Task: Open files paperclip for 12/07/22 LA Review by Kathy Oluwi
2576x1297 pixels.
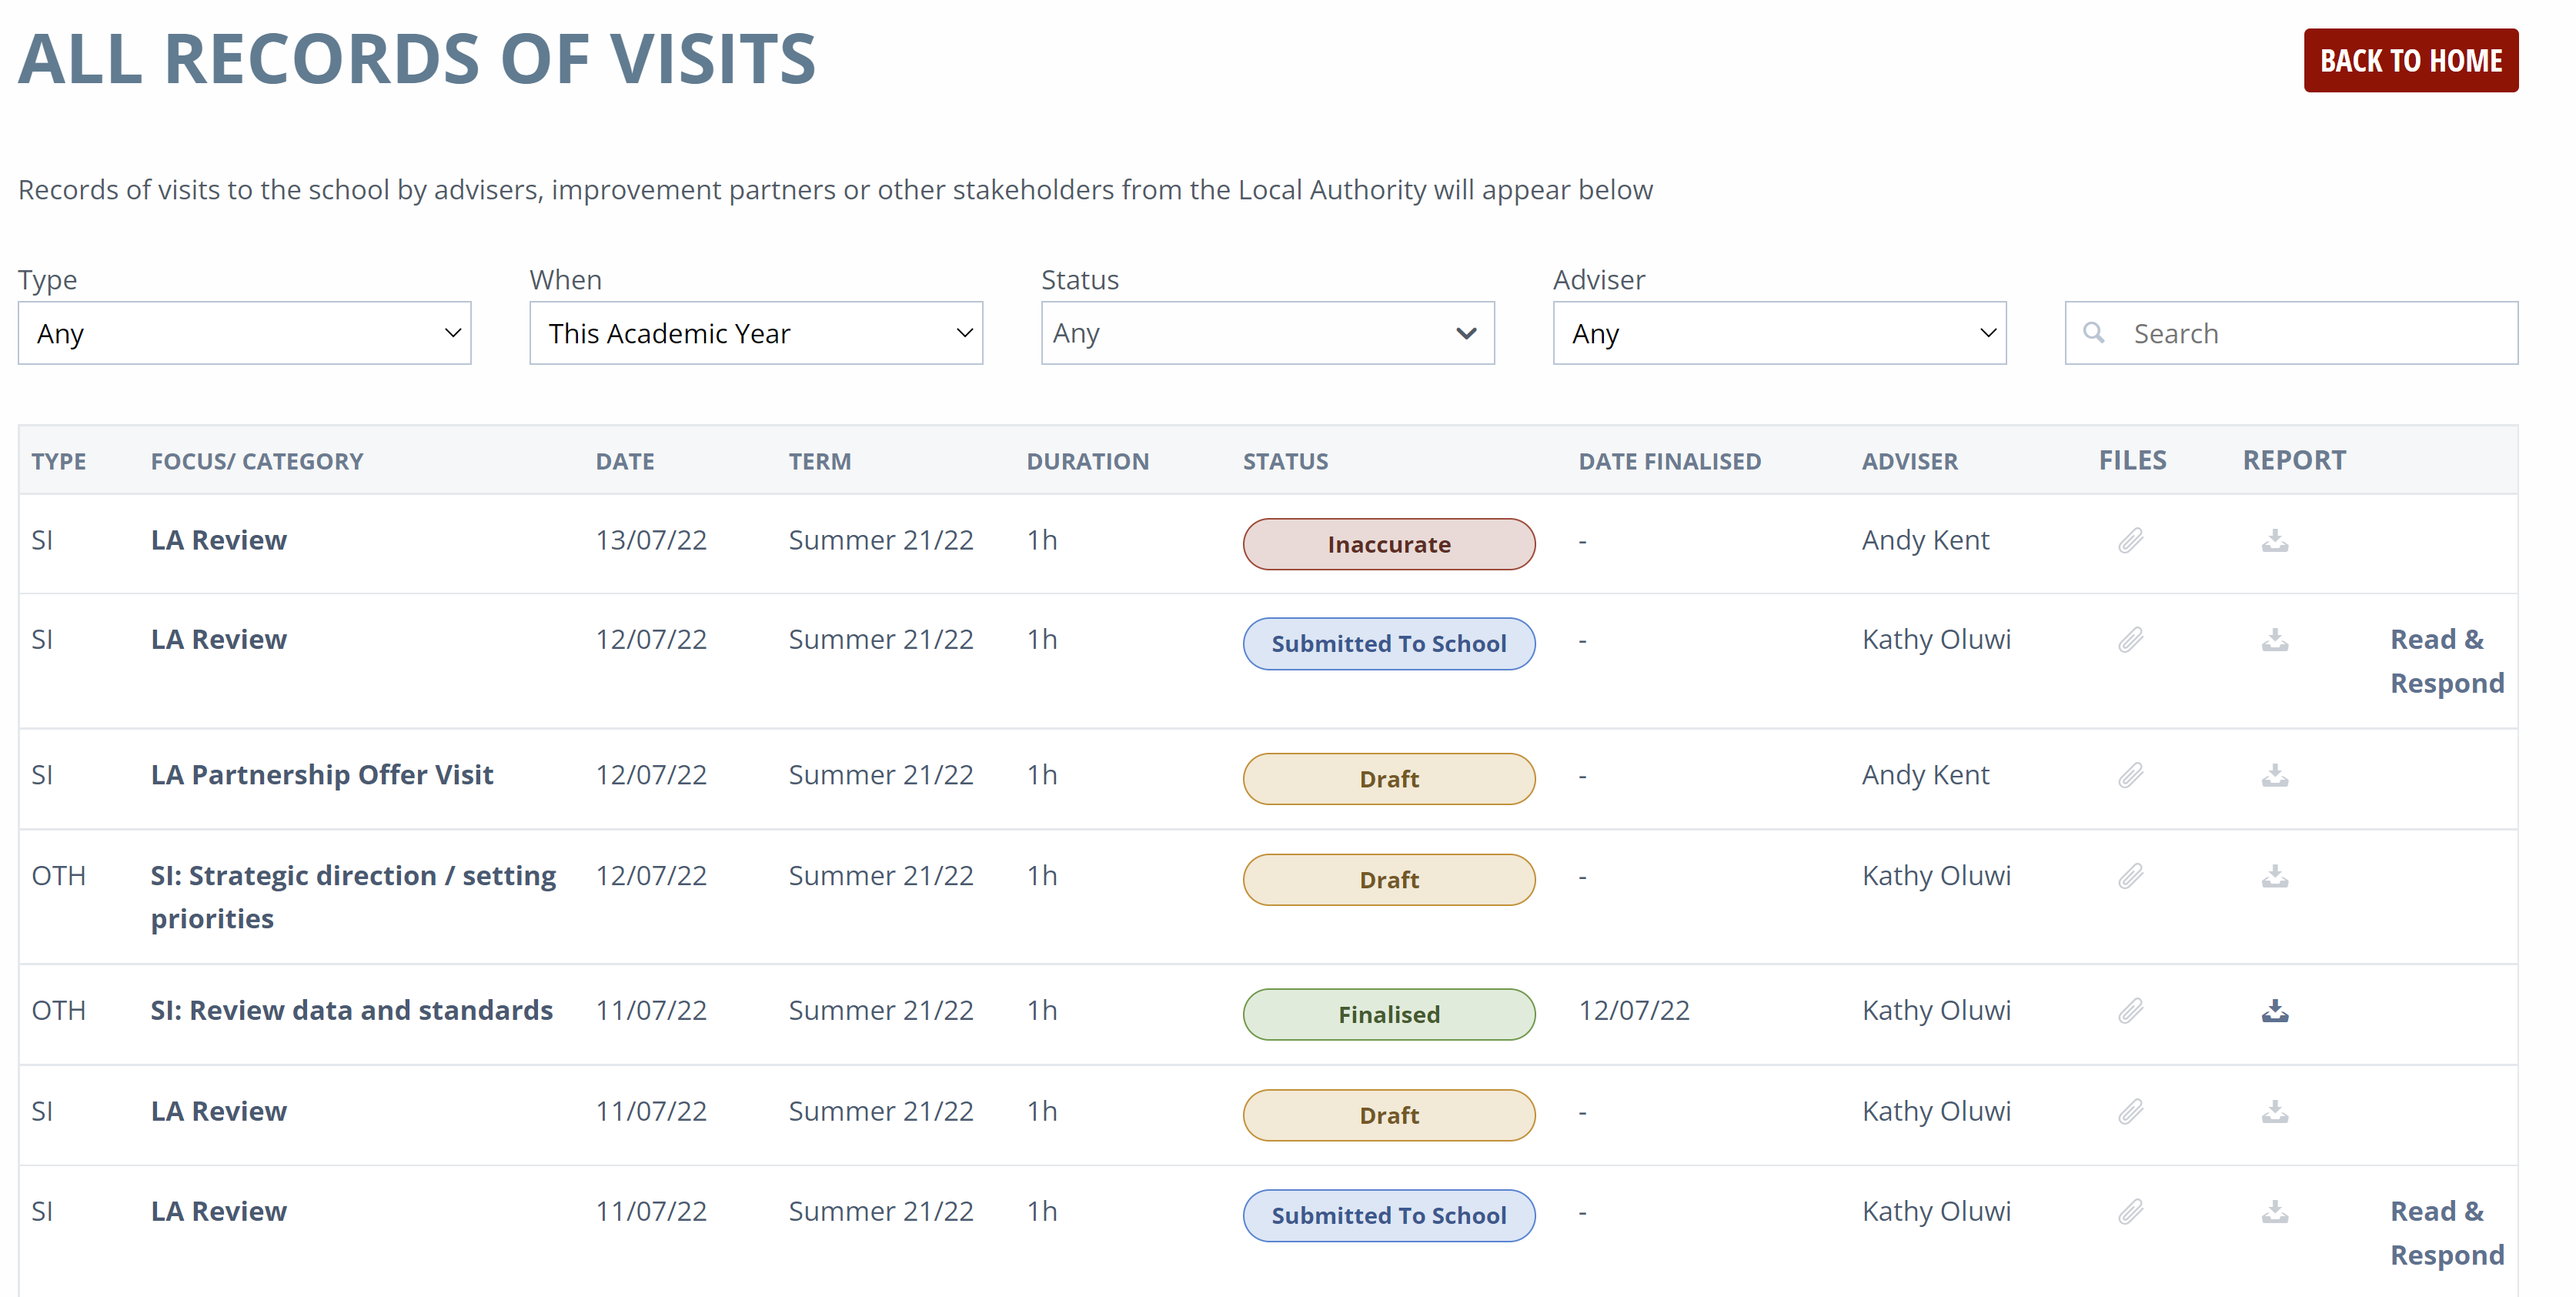Action: tap(2130, 640)
